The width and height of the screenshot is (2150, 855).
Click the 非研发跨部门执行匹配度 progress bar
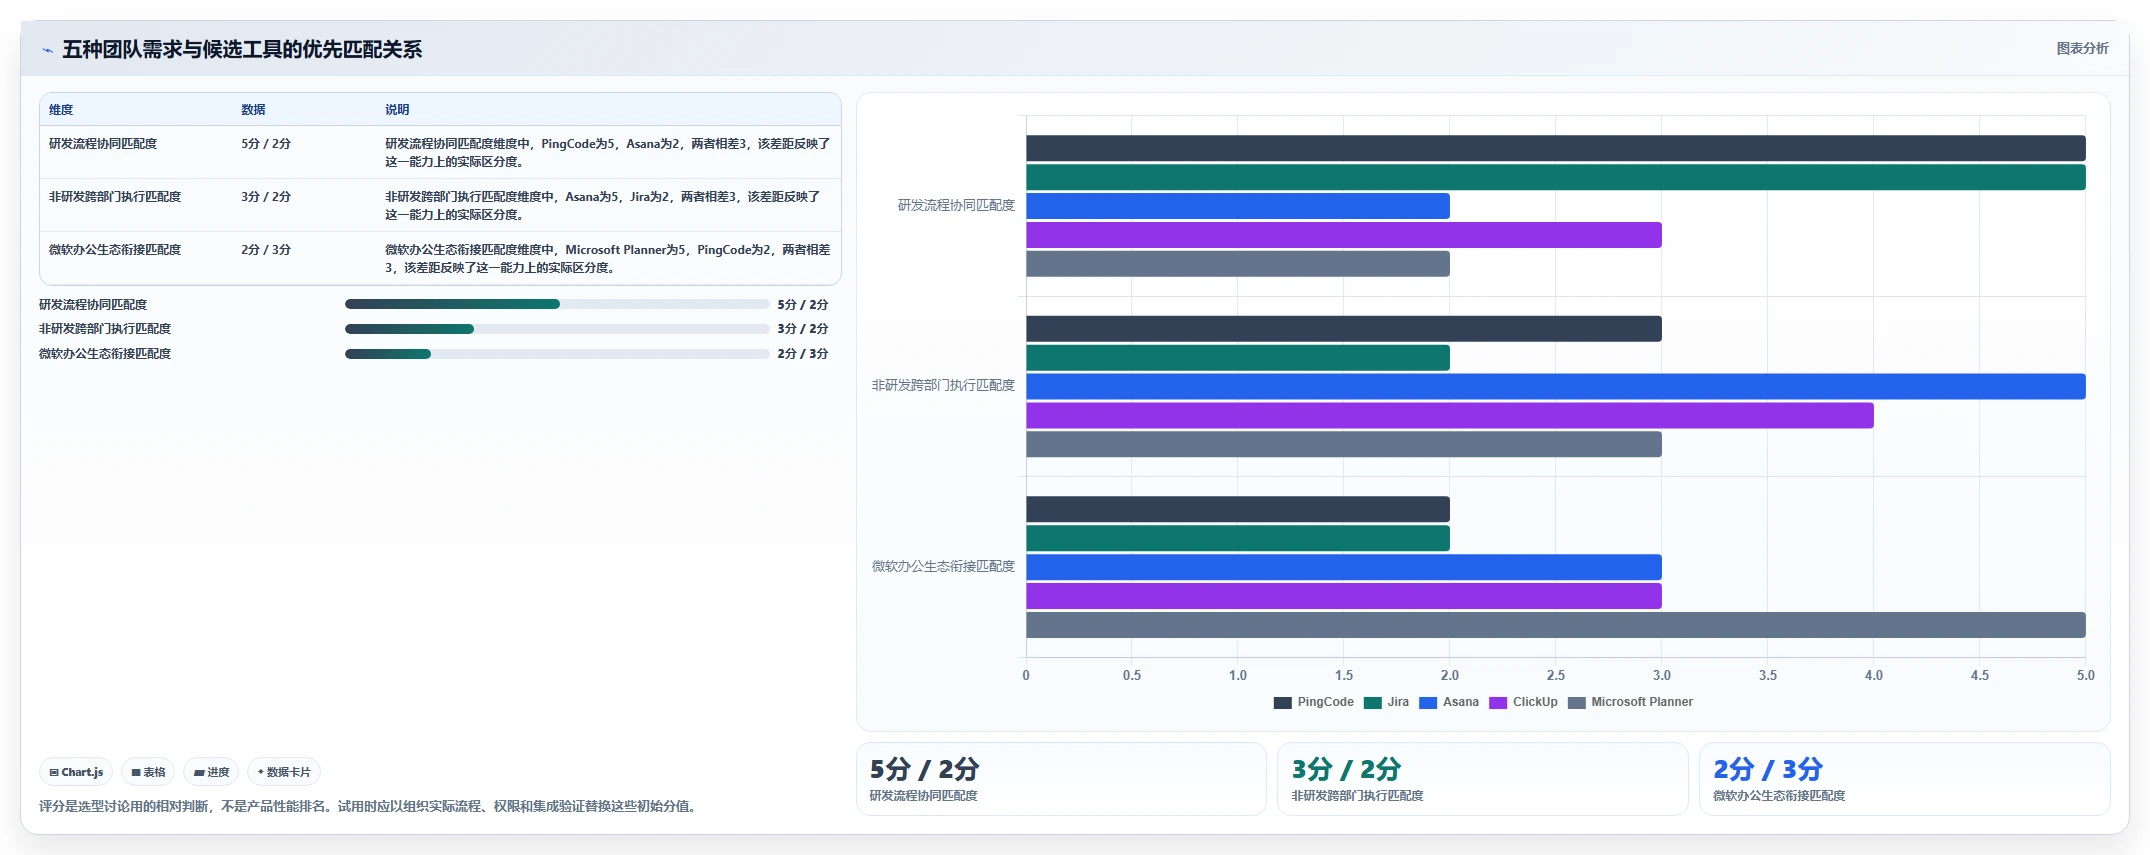point(557,329)
